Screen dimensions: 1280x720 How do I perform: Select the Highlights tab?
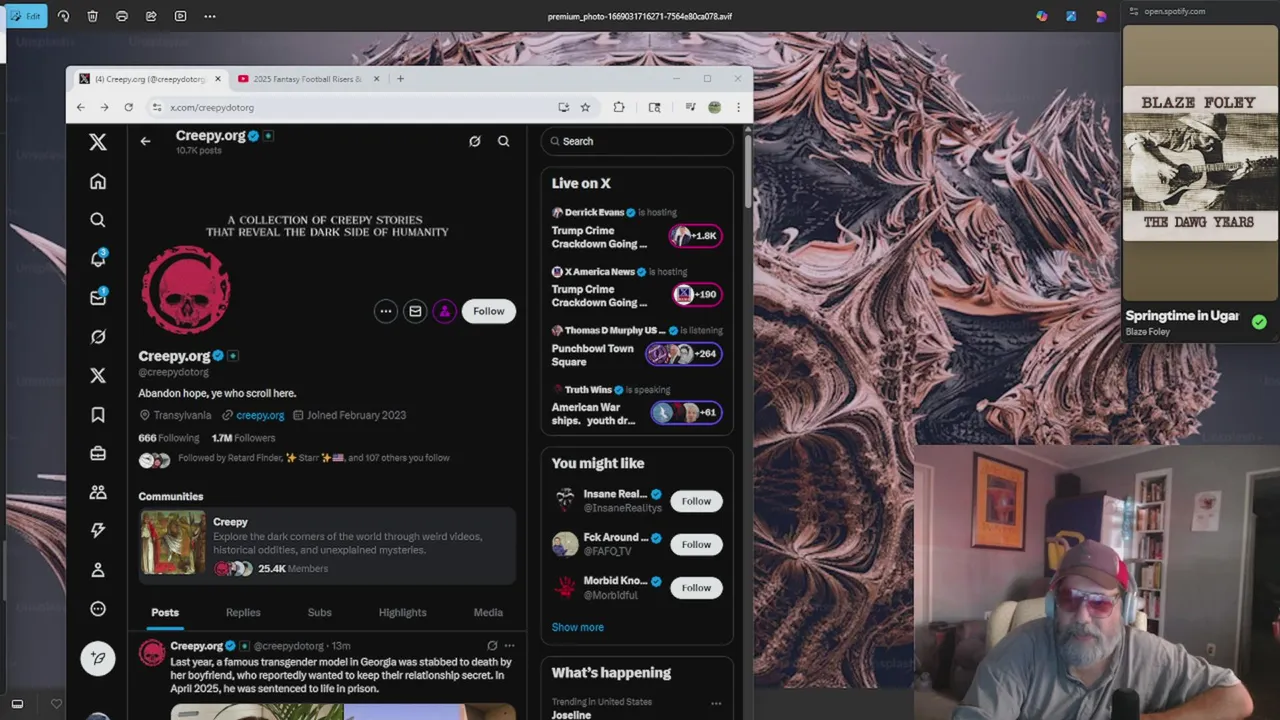tap(403, 612)
